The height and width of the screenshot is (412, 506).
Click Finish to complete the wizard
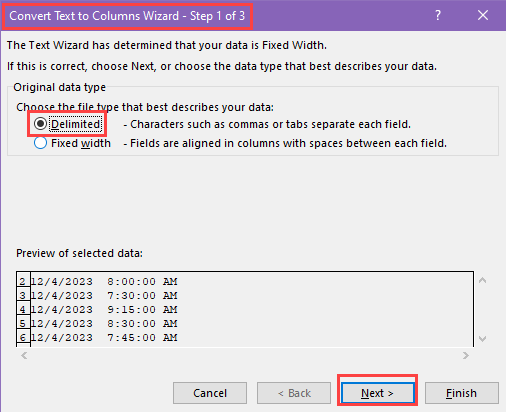coord(462,393)
